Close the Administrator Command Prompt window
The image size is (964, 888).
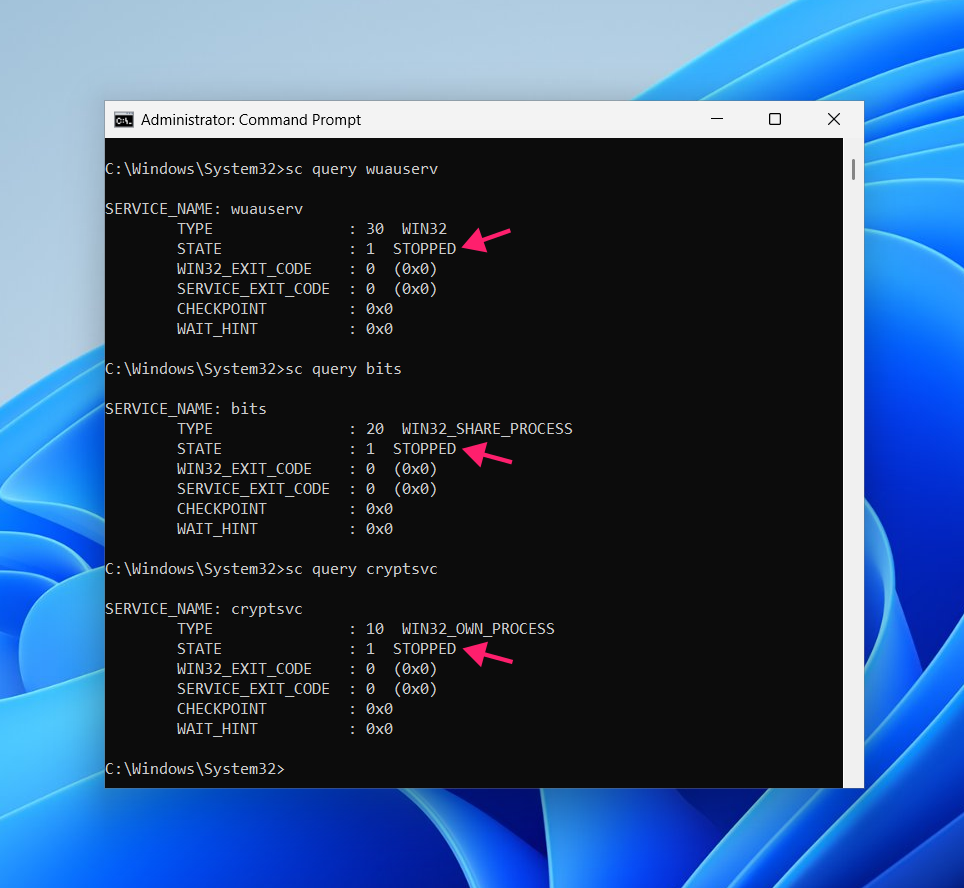834,119
